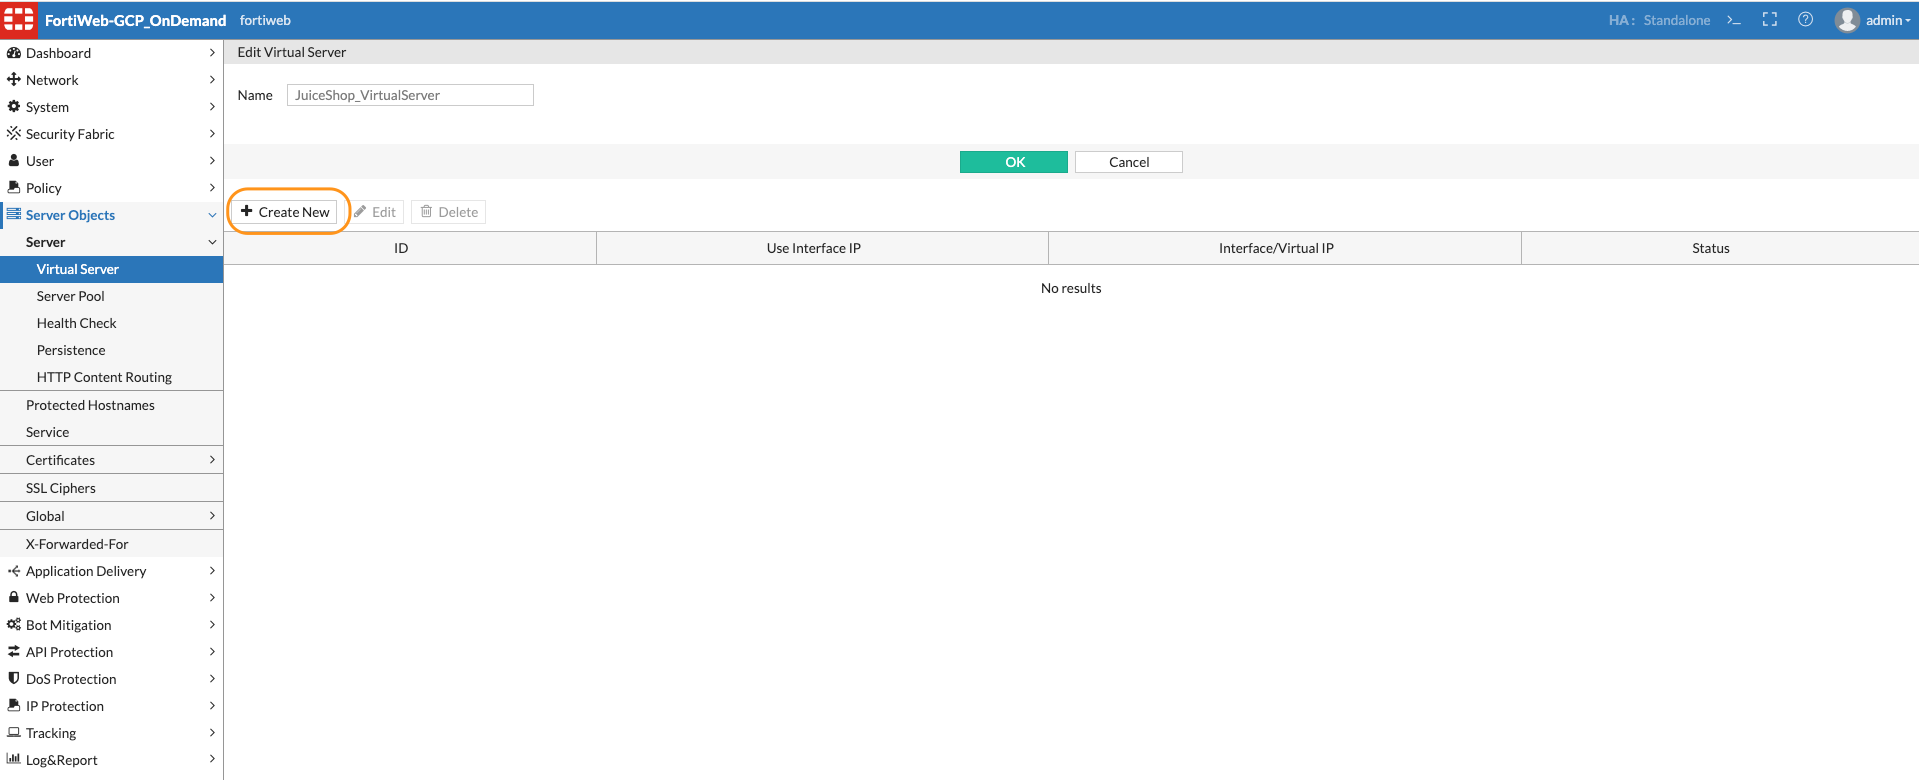
Task: Click the Name input field
Action: click(x=410, y=95)
